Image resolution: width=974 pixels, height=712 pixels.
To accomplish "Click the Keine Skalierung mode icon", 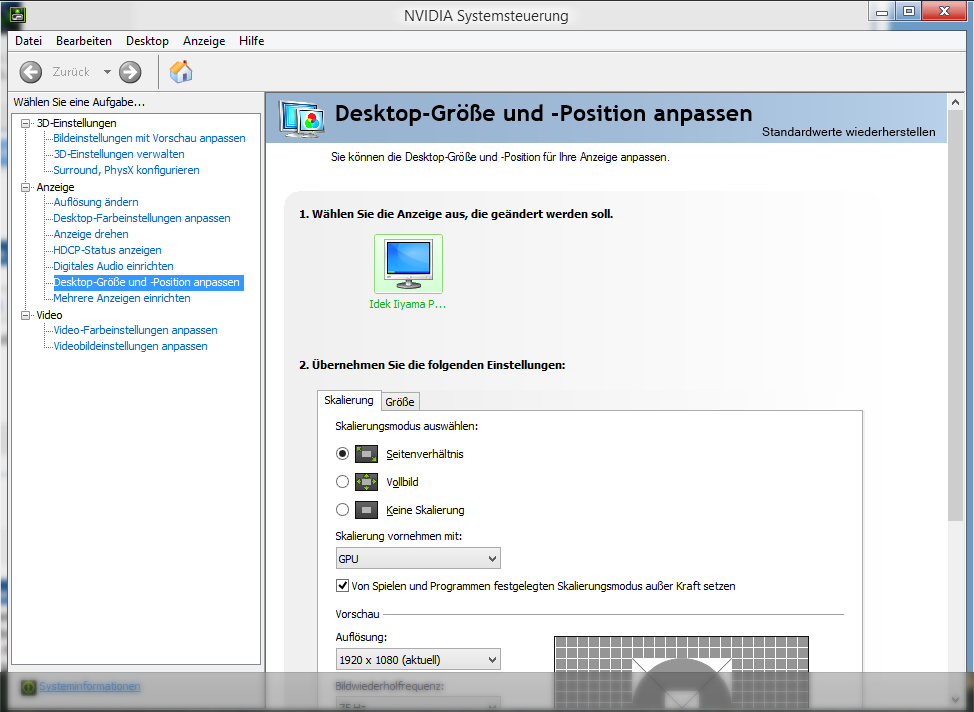I will (366, 510).
